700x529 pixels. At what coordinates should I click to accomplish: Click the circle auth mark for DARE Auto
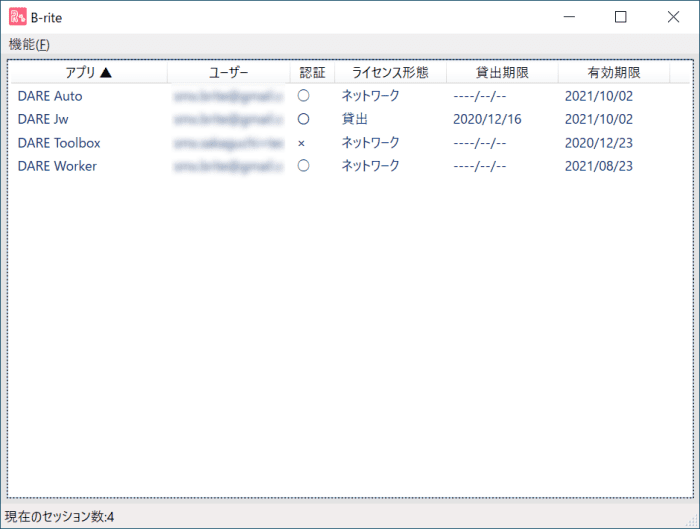pos(304,96)
